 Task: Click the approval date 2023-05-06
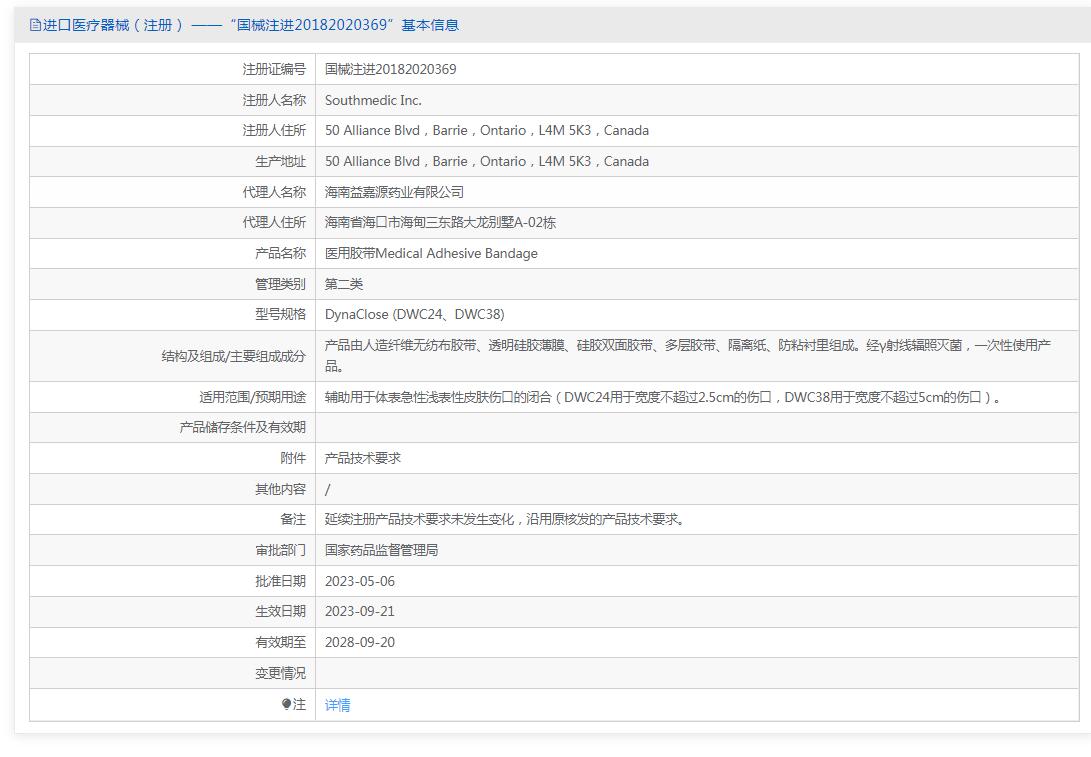point(360,581)
